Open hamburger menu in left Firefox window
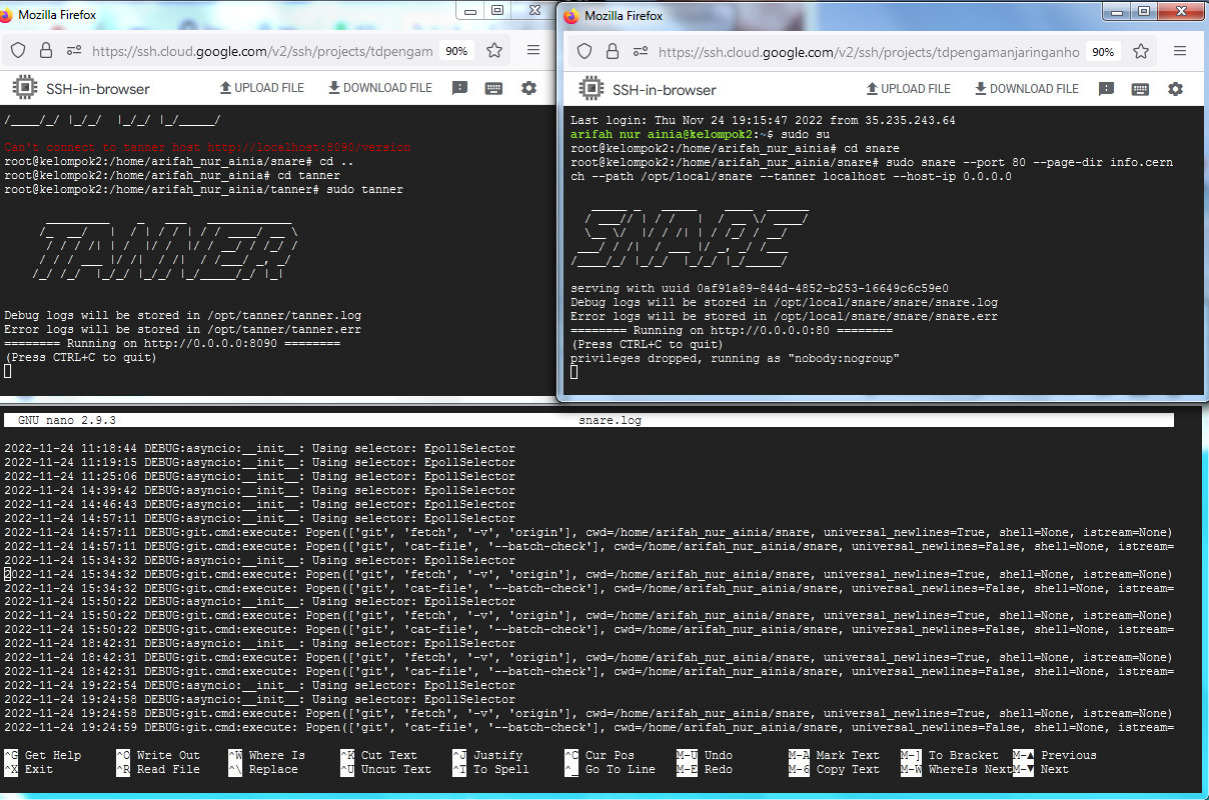 point(534,50)
